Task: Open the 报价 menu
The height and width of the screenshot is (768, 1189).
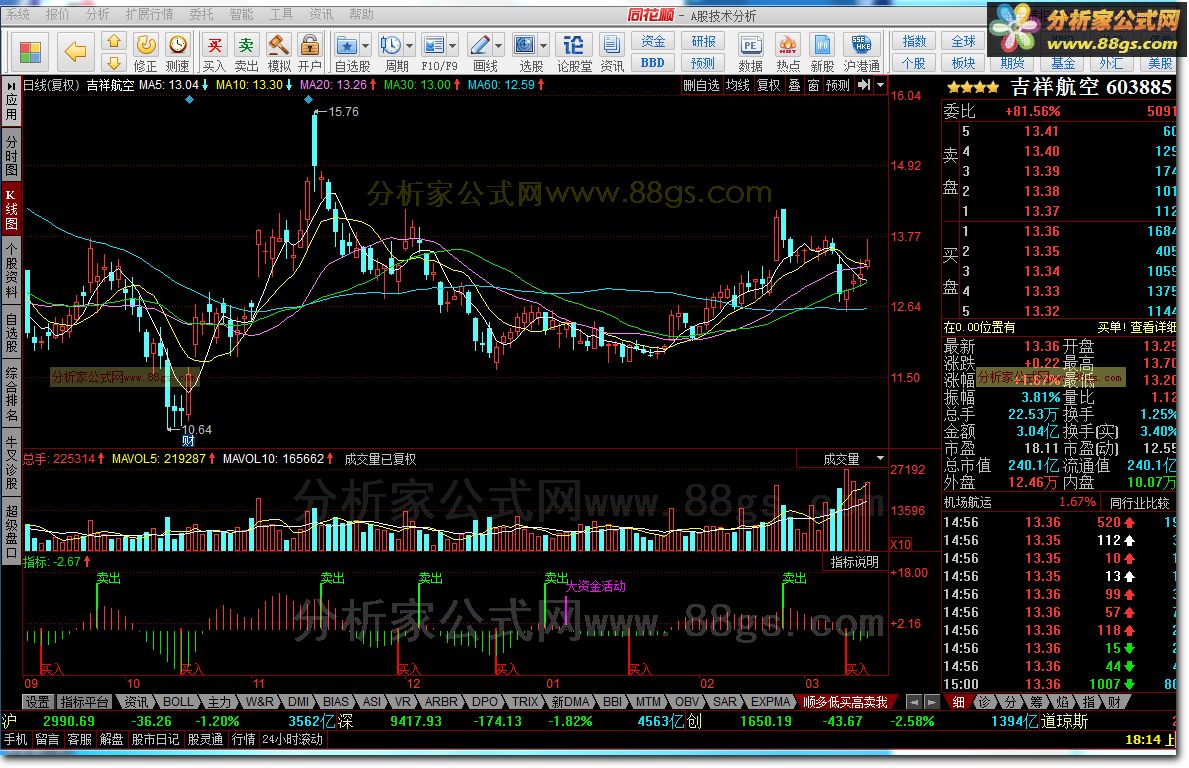Action: point(58,14)
